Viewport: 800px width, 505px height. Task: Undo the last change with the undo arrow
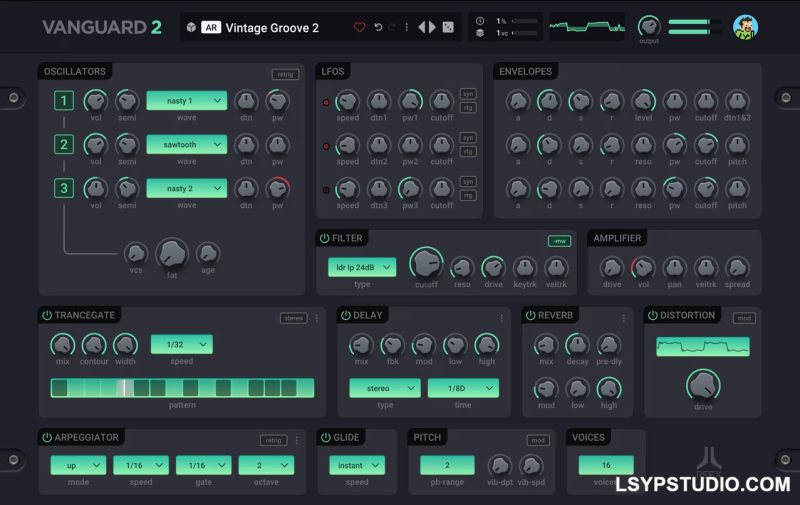pos(378,27)
